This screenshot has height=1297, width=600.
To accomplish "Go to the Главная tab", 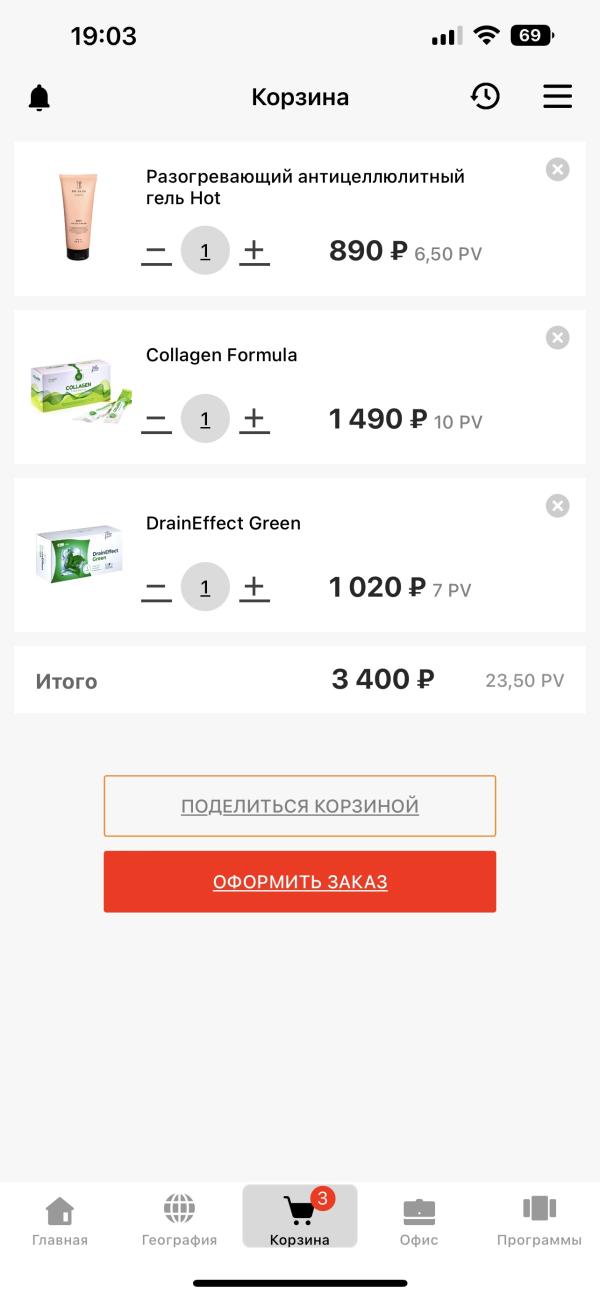I will pyautogui.click(x=60, y=1221).
